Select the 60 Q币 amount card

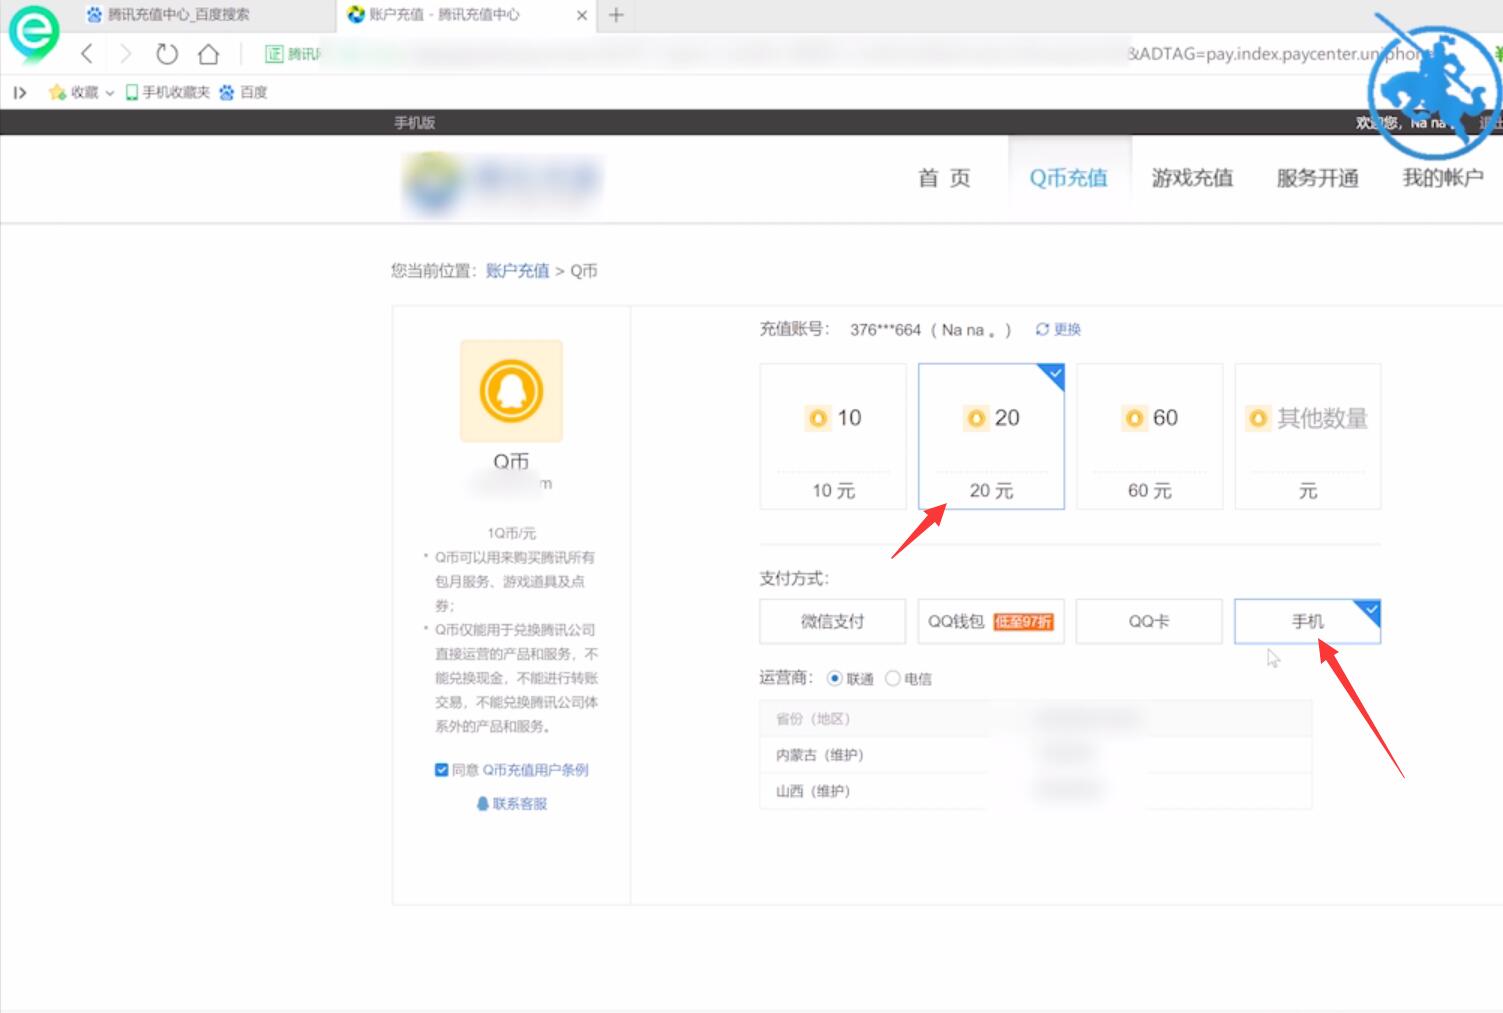(x=1149, y=436)
